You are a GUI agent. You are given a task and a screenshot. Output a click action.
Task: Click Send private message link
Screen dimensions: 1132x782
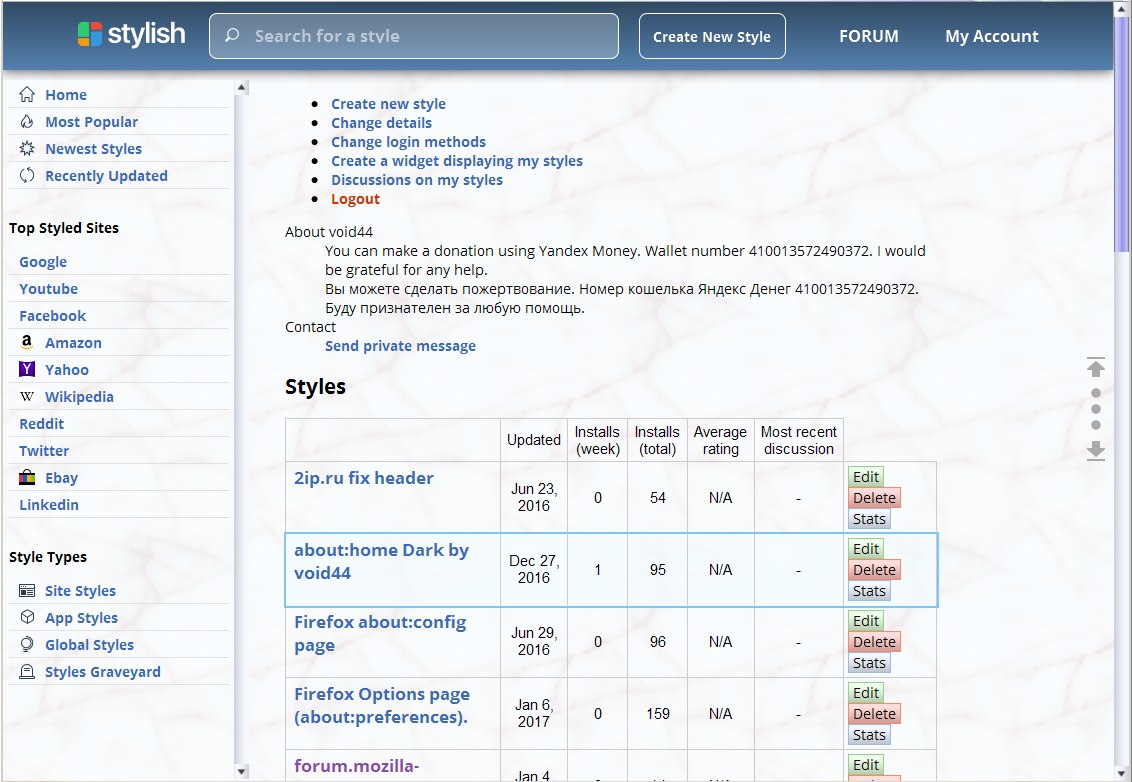[400, 346]
